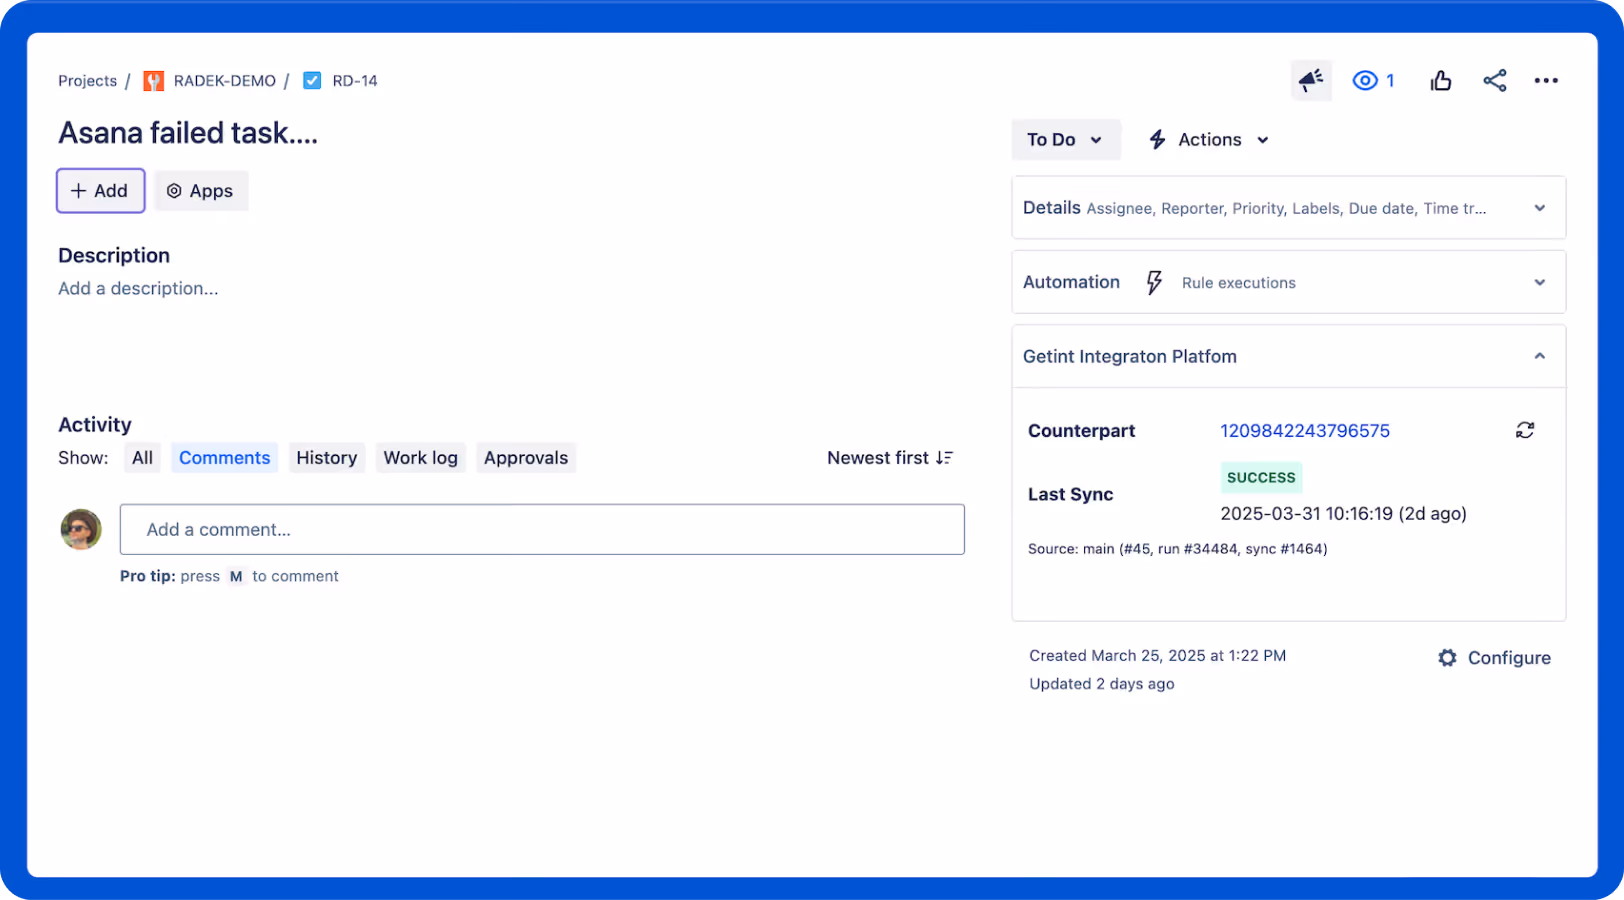Viewport: 1624px width, 900px height.
Task: Open counterpart link 1209842243796575
Action: pos(1304,431)
